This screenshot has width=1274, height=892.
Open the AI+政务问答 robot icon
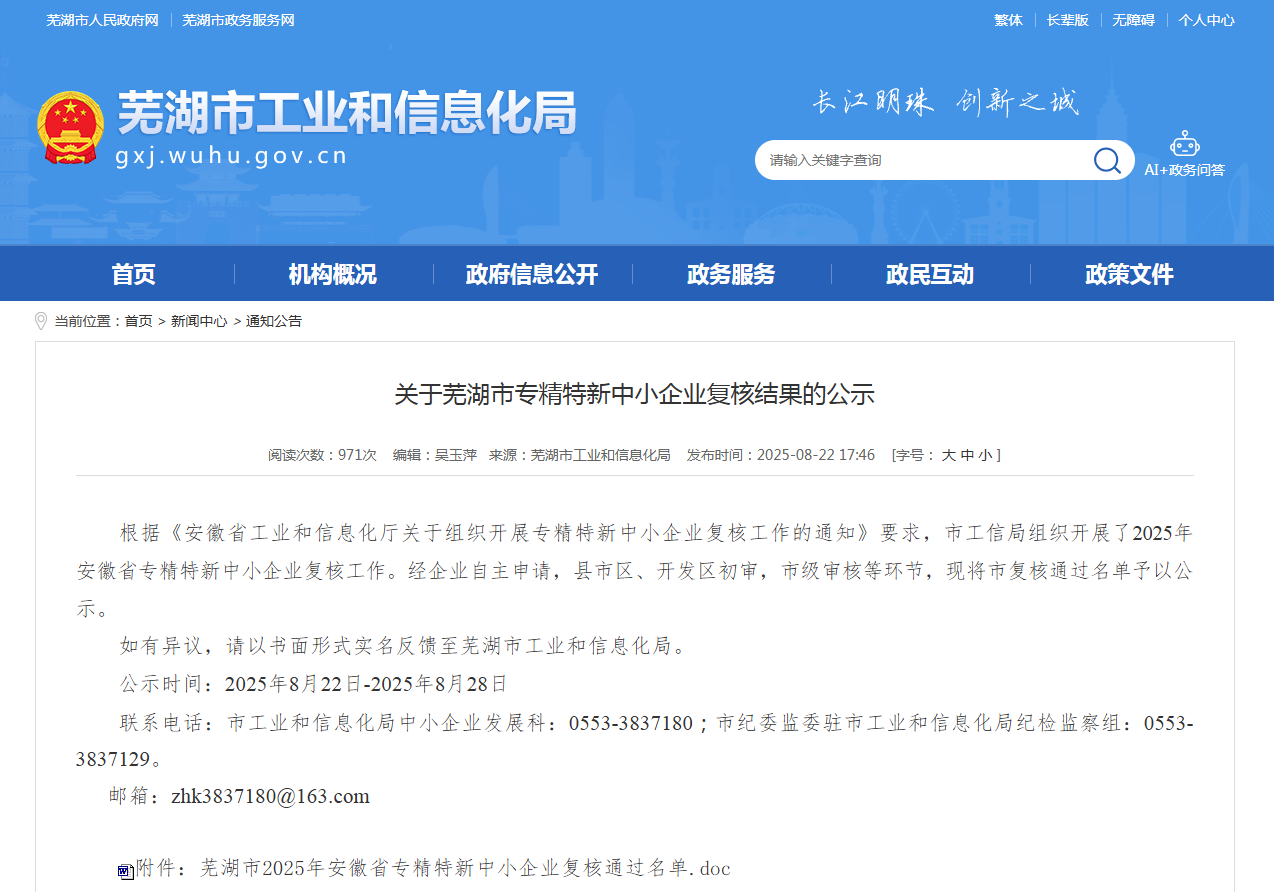point(1184,144)
